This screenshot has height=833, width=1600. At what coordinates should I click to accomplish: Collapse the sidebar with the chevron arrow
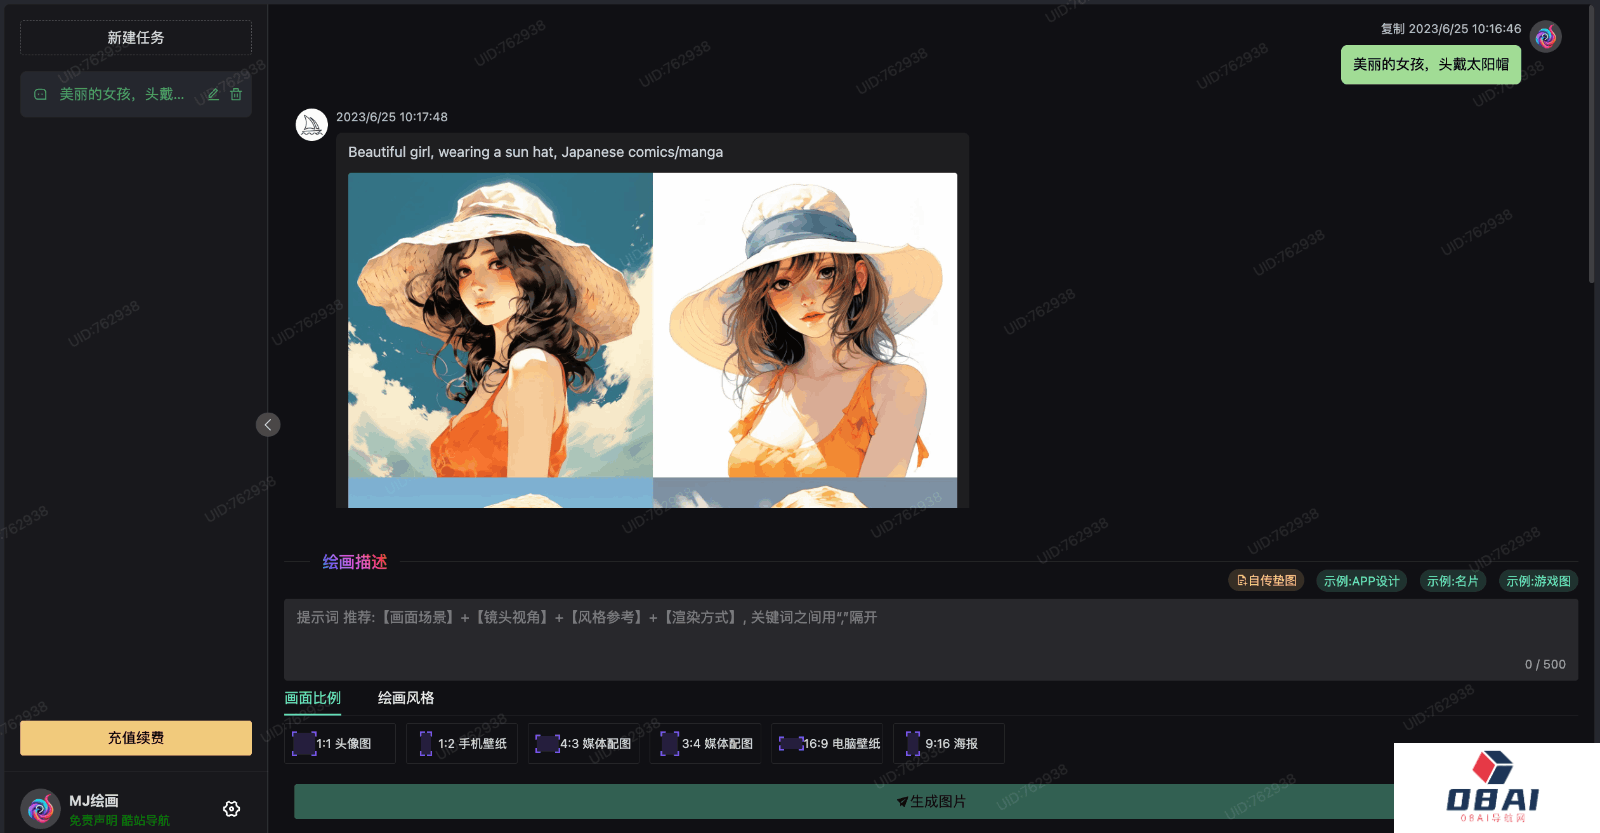(x=268, y=425)
